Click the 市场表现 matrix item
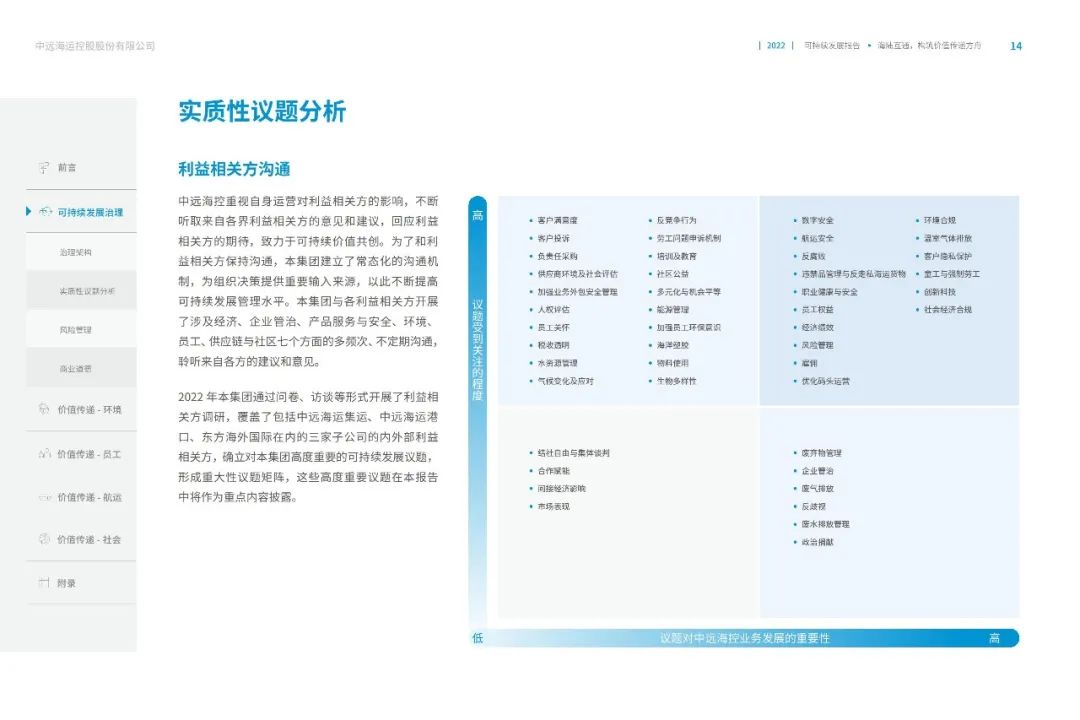 point(553,506)
